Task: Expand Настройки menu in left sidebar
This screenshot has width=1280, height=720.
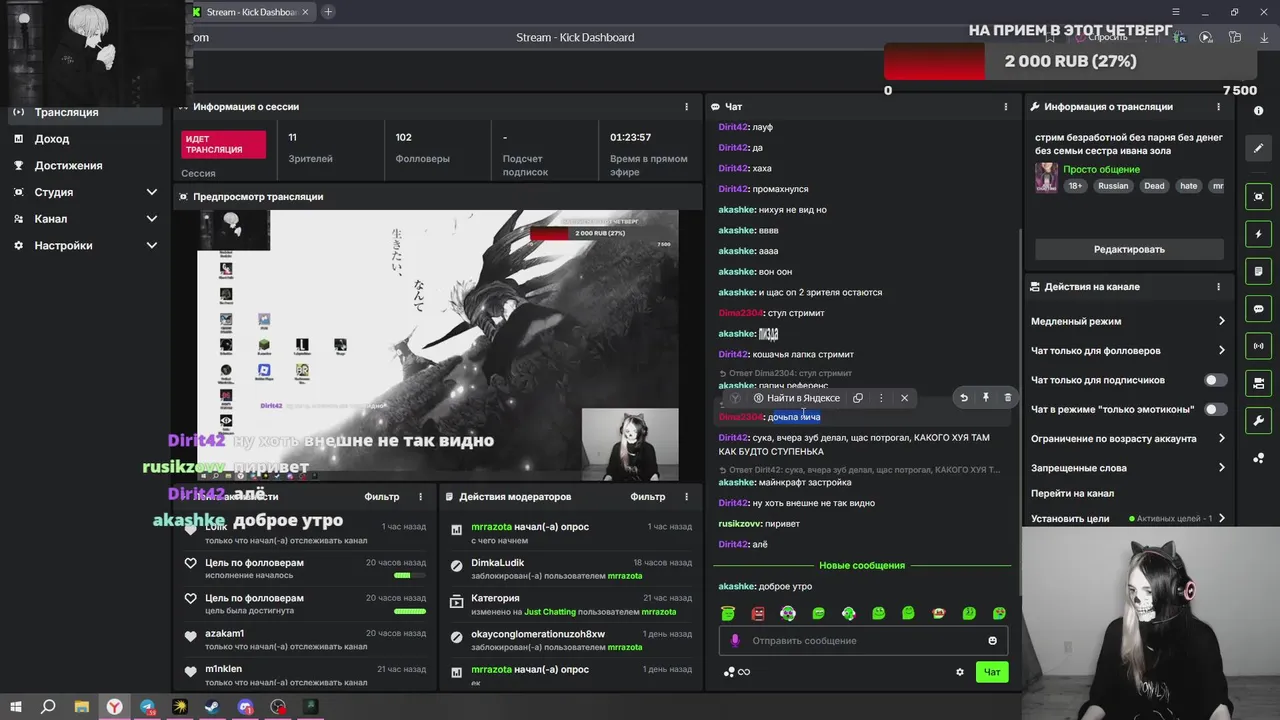Action: (152, 246)
